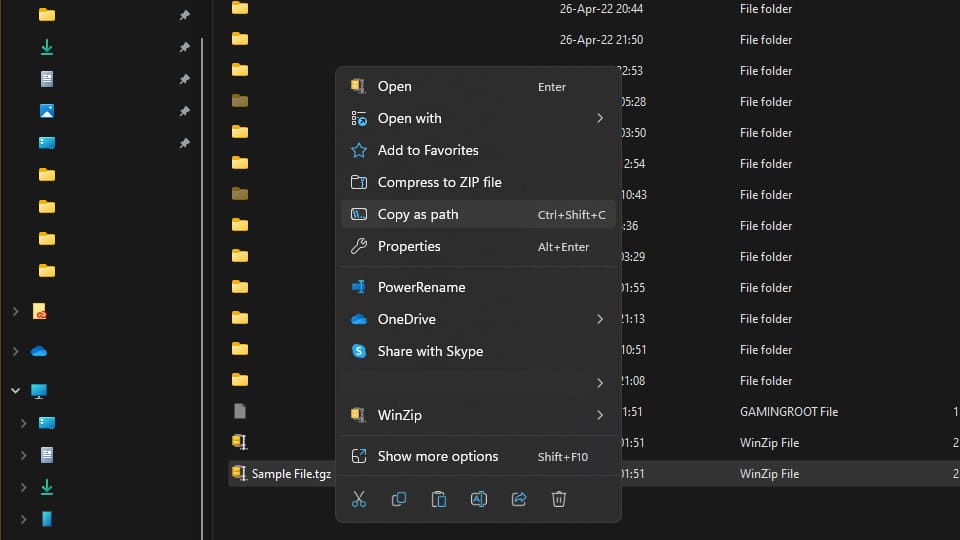Expand the OneDrive node in the navigation pane
Screen dimensions: 960x540
tap(15, 351)
